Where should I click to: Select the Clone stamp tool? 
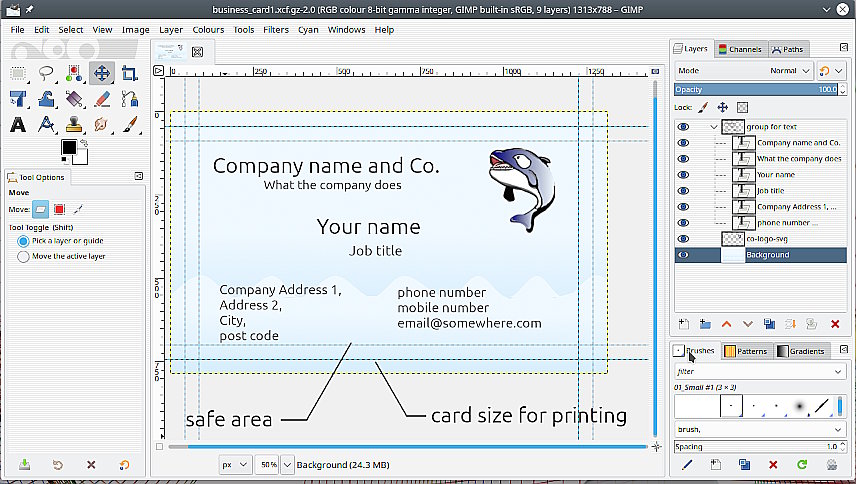tap(74, 124)
